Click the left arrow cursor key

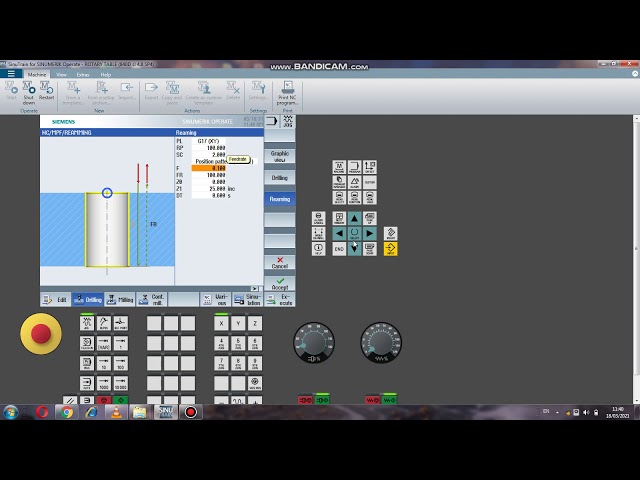point(339,233)
